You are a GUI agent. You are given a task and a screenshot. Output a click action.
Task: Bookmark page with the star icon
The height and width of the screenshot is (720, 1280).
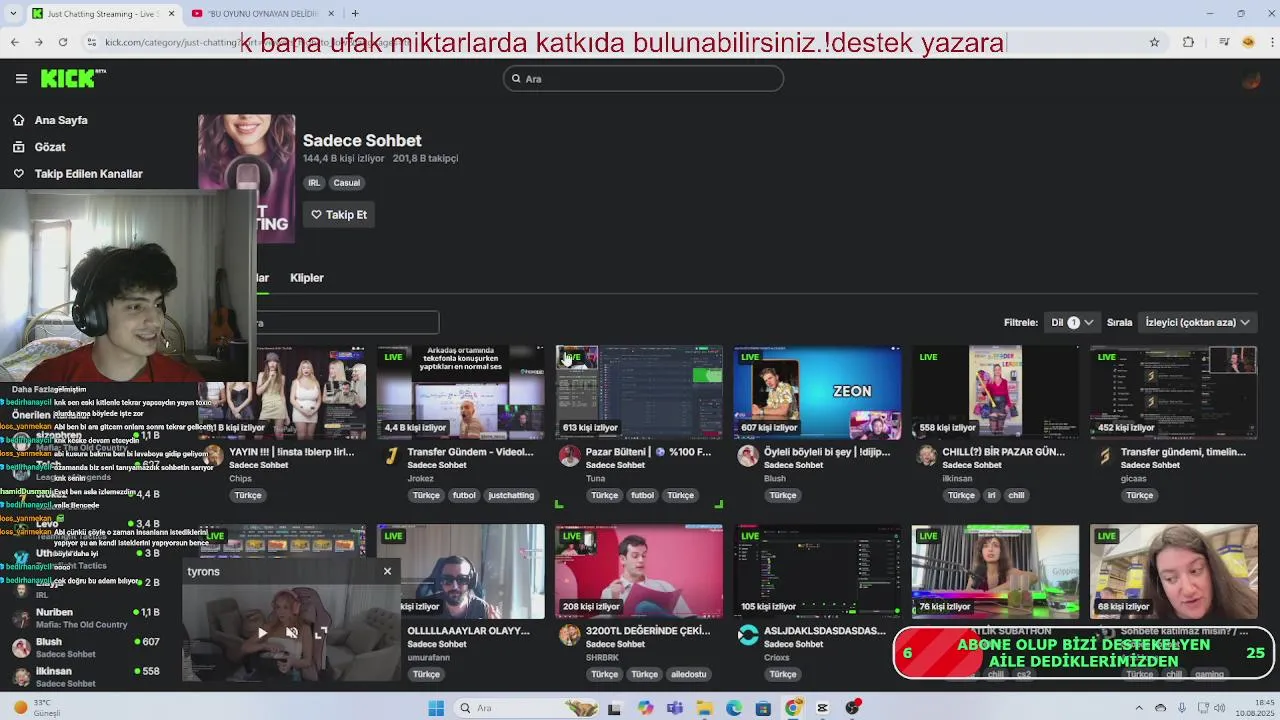point(1154,42)
